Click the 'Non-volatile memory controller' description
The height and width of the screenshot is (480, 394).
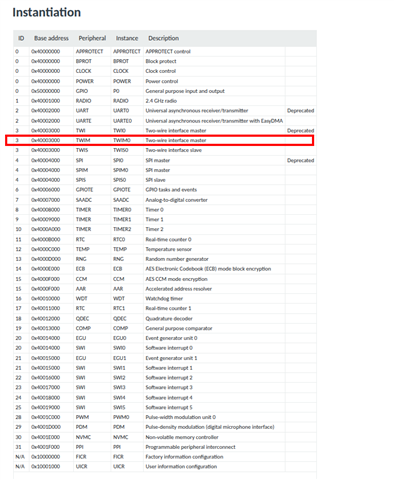(x=182, y=437)
